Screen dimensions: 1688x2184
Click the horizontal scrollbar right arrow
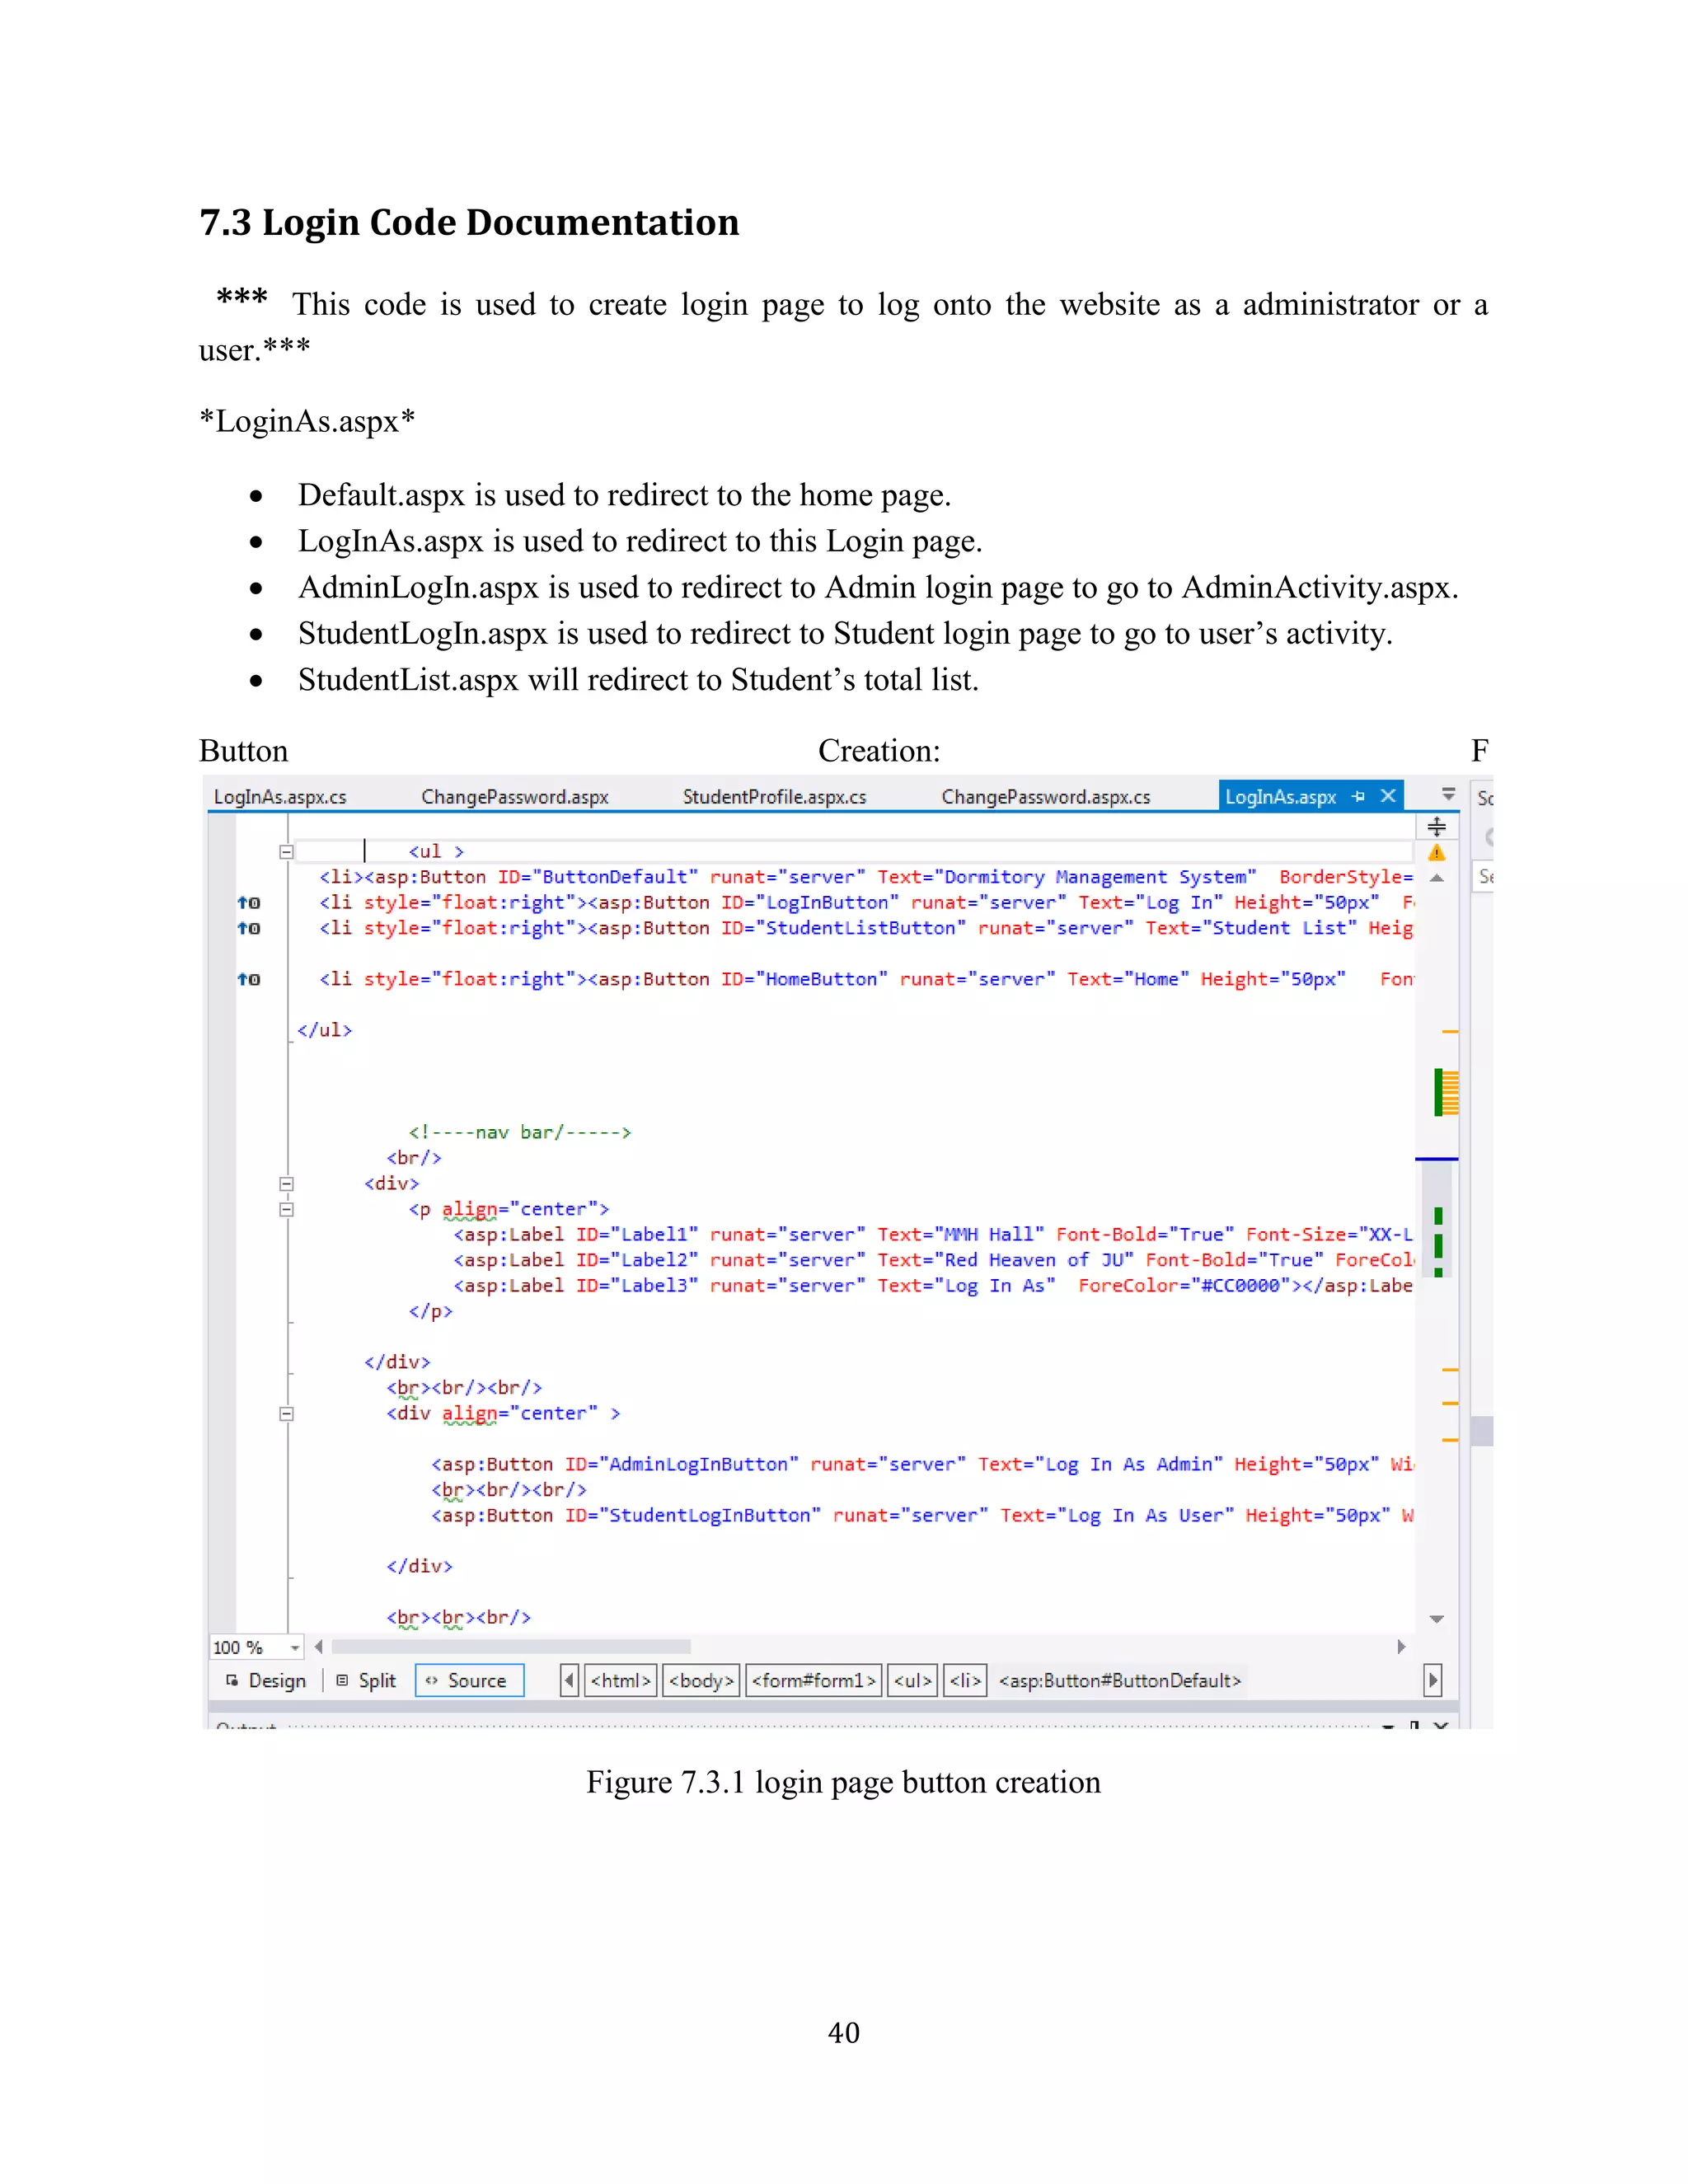click(x=1401, y=1647)
